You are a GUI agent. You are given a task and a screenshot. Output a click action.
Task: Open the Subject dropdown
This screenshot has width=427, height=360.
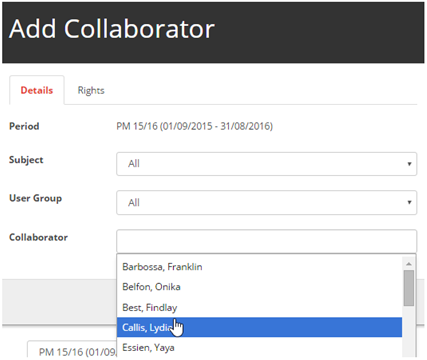pos(266,164)
